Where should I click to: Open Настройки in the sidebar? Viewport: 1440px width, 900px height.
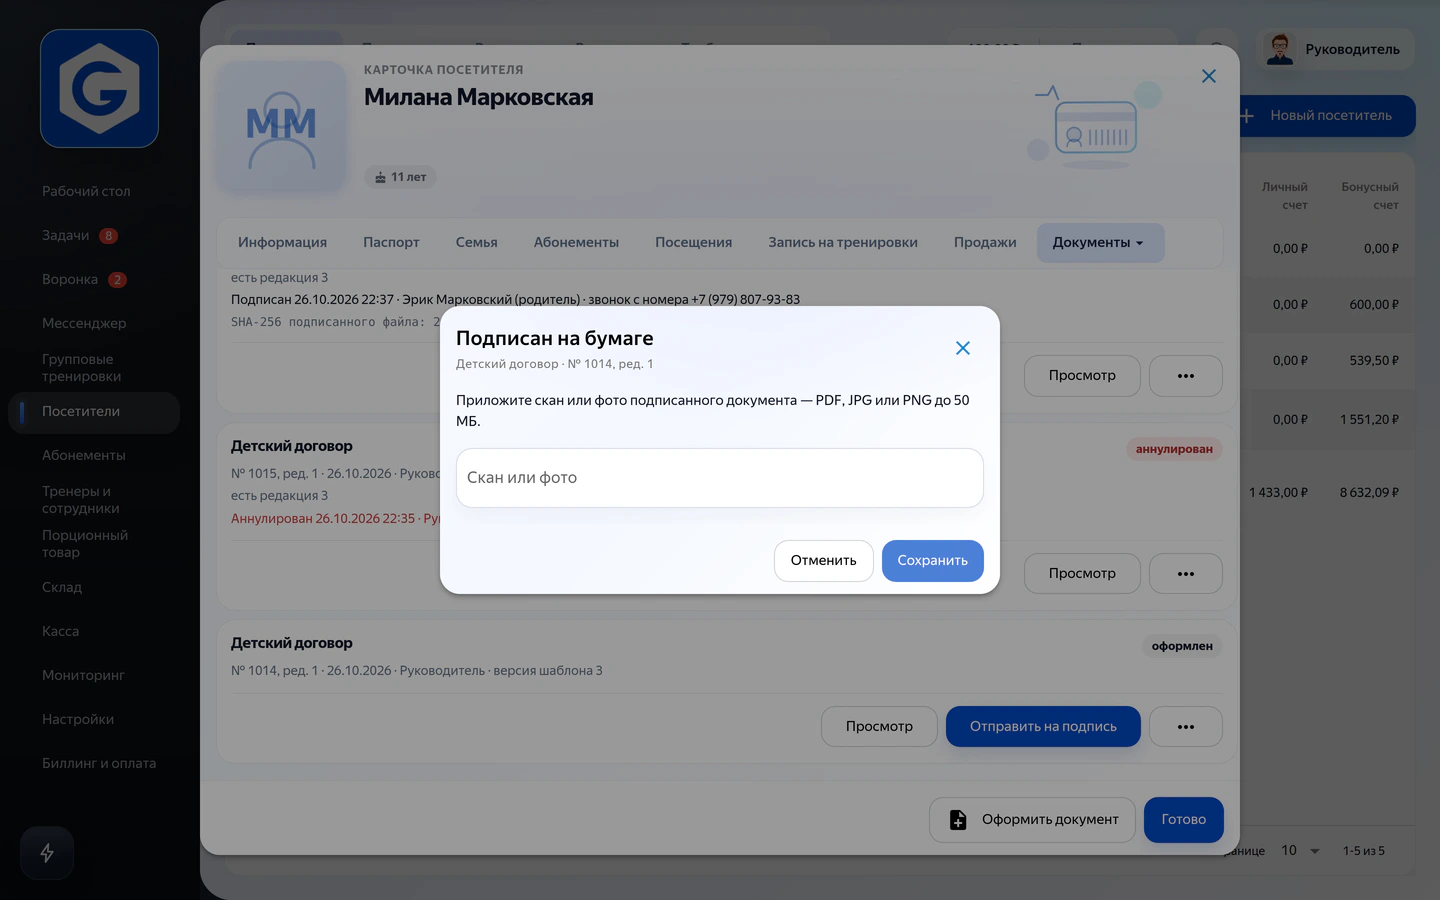78,720
